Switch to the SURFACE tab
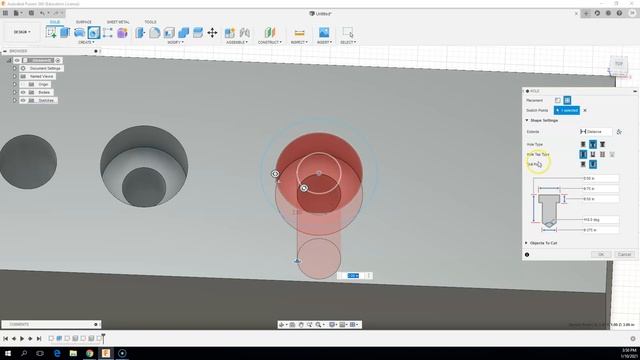Viewport: 640px width, 360px height. [84, 22]
